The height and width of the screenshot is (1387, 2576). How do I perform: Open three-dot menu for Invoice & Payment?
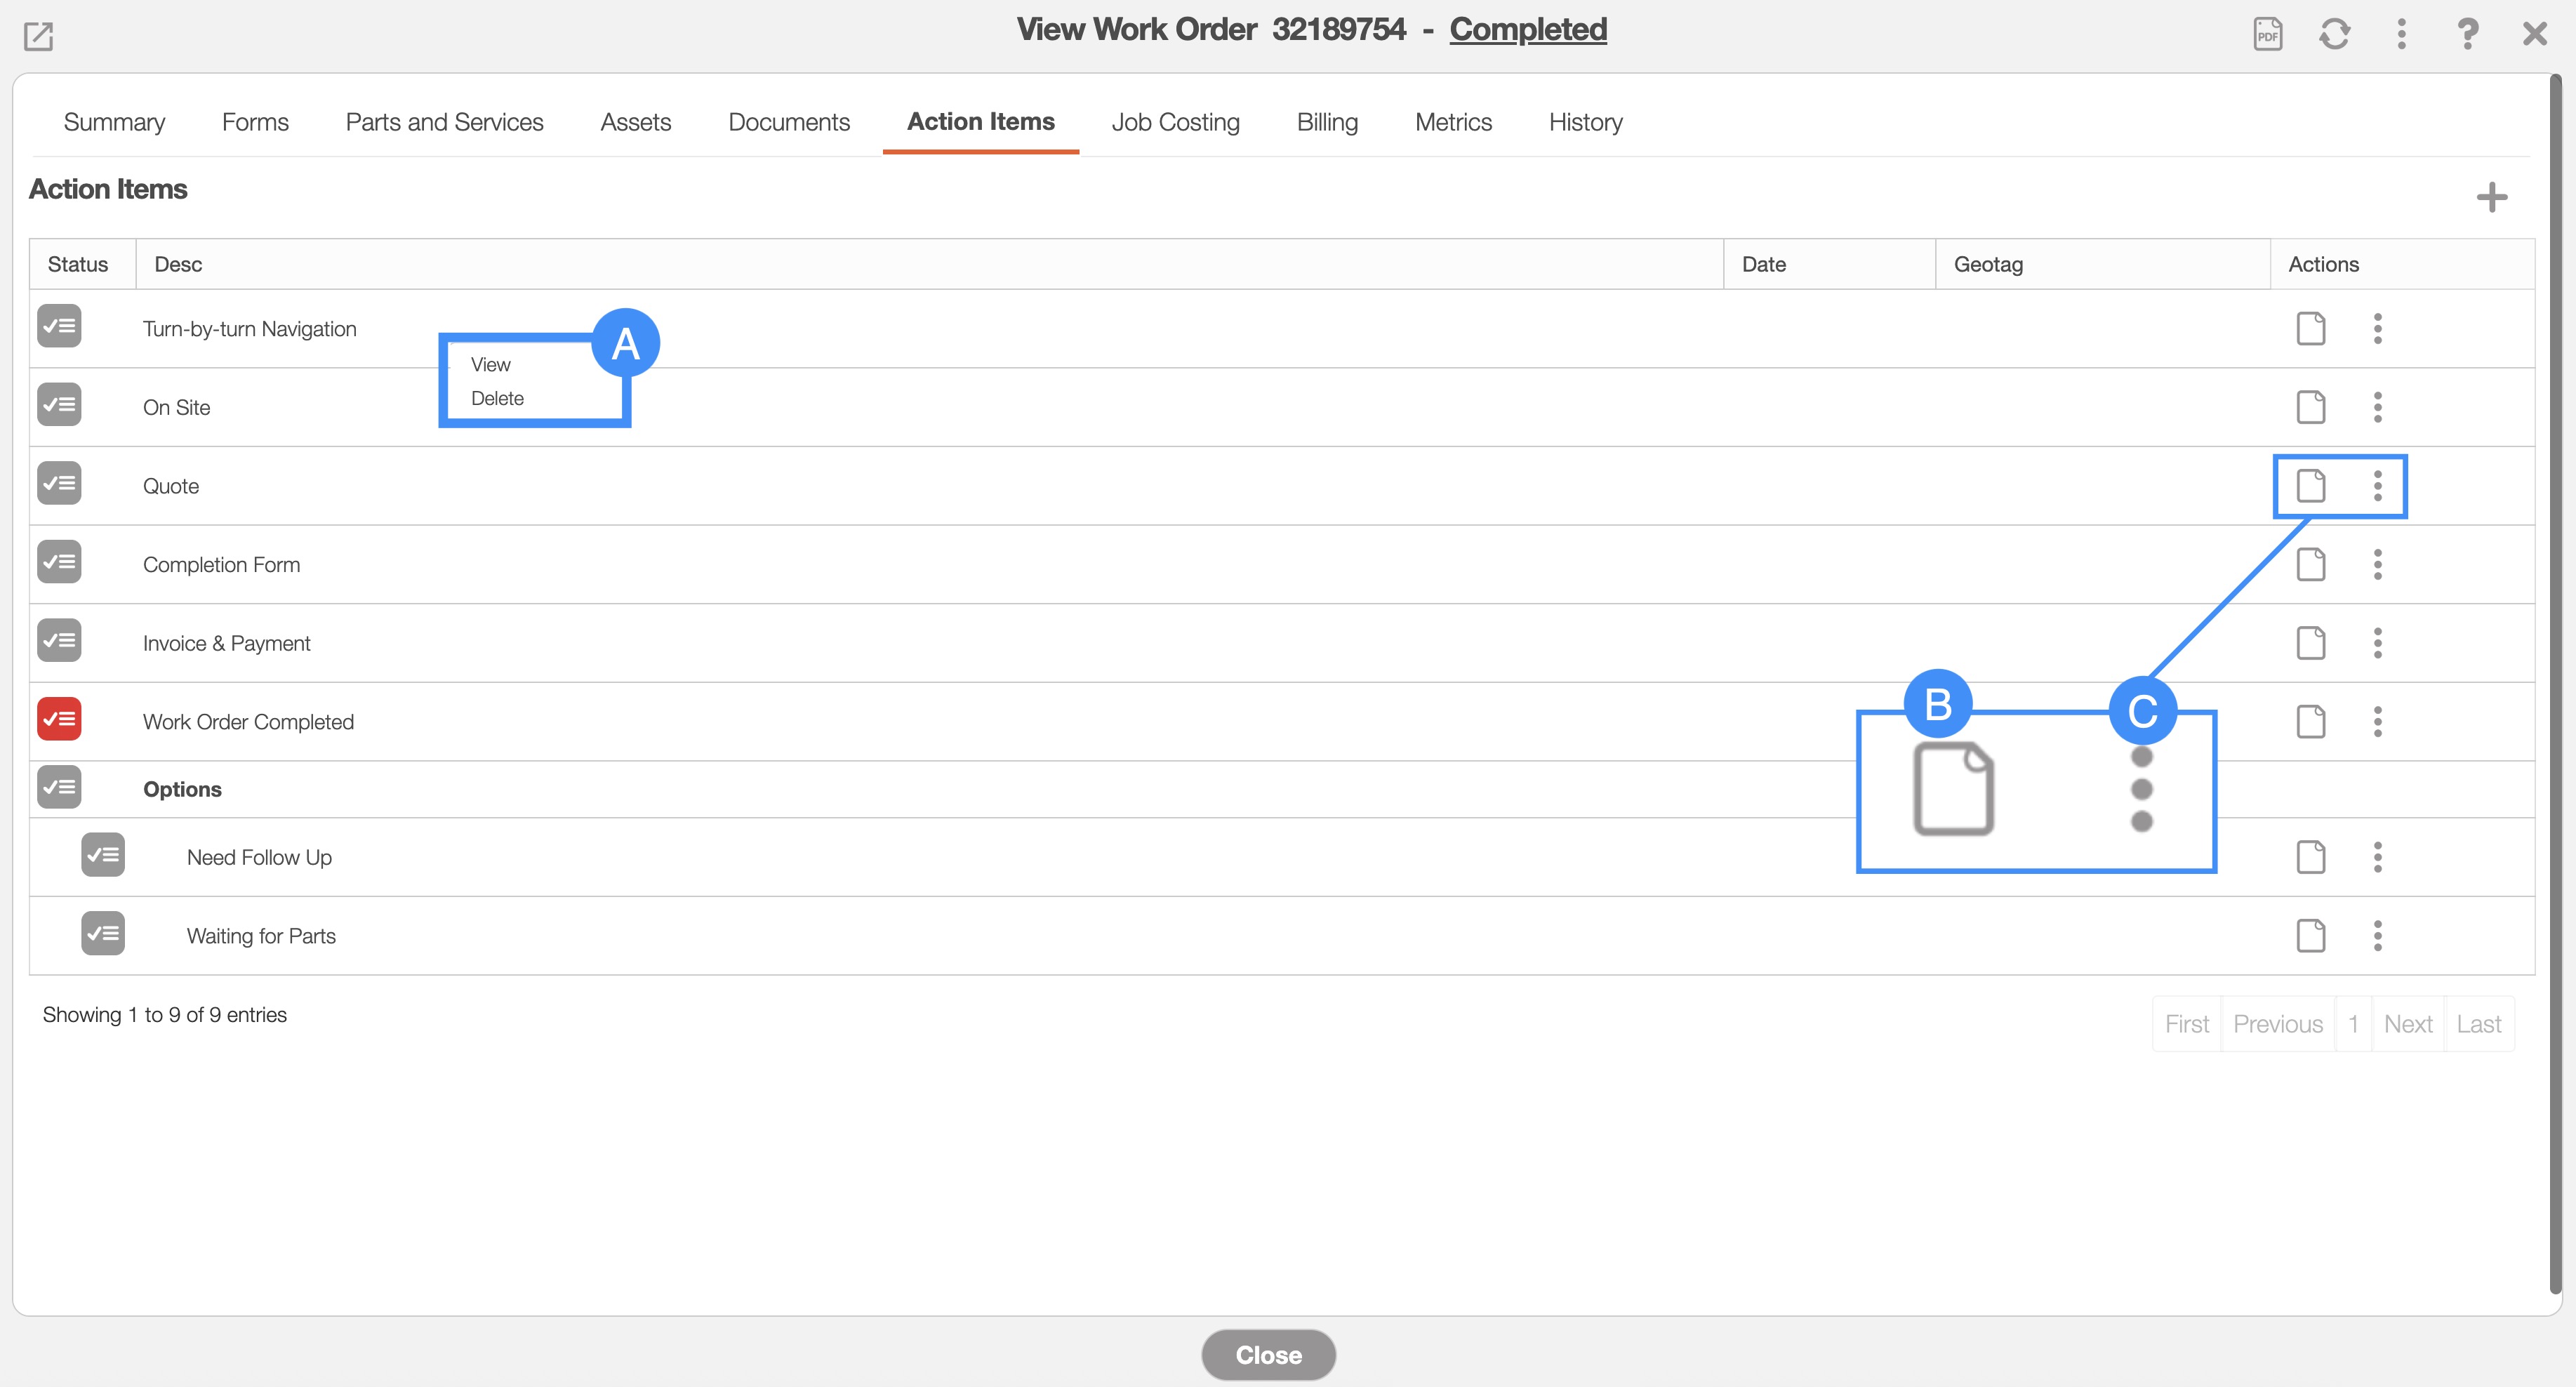pos(2377,643)
